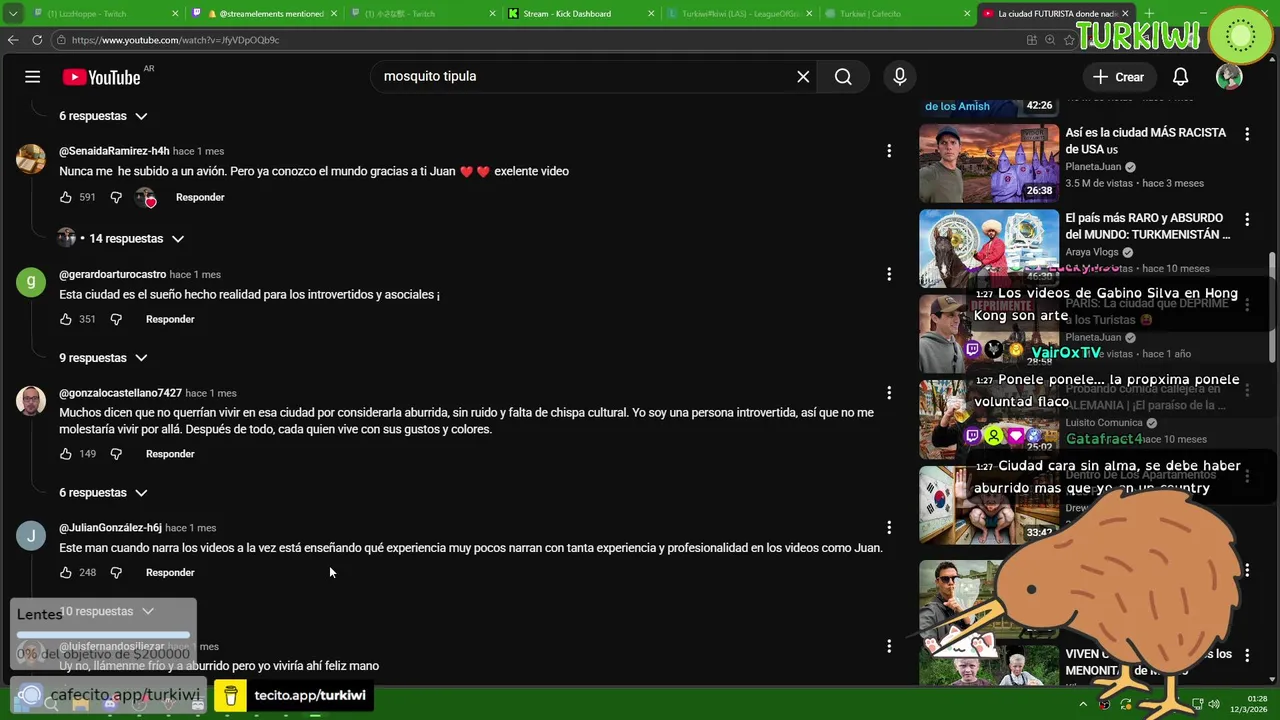
Task: Reply to SenaidaRamirez-h4h with Responder
Action: pos(200,197)
